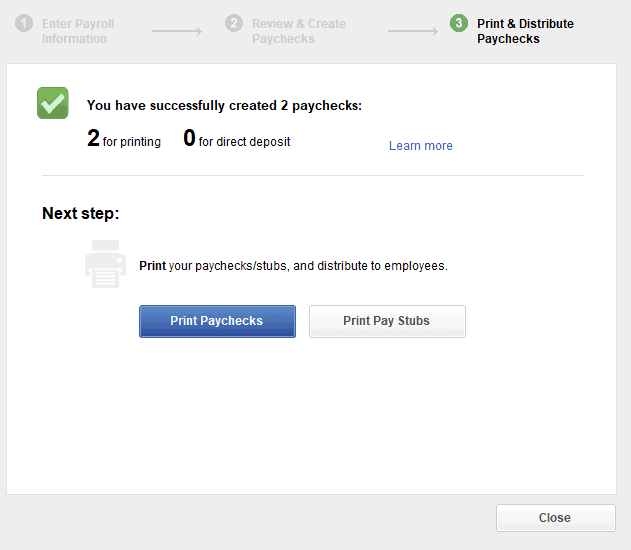
Task: Click the '2 for printing' count text
Action: [124, 138]
